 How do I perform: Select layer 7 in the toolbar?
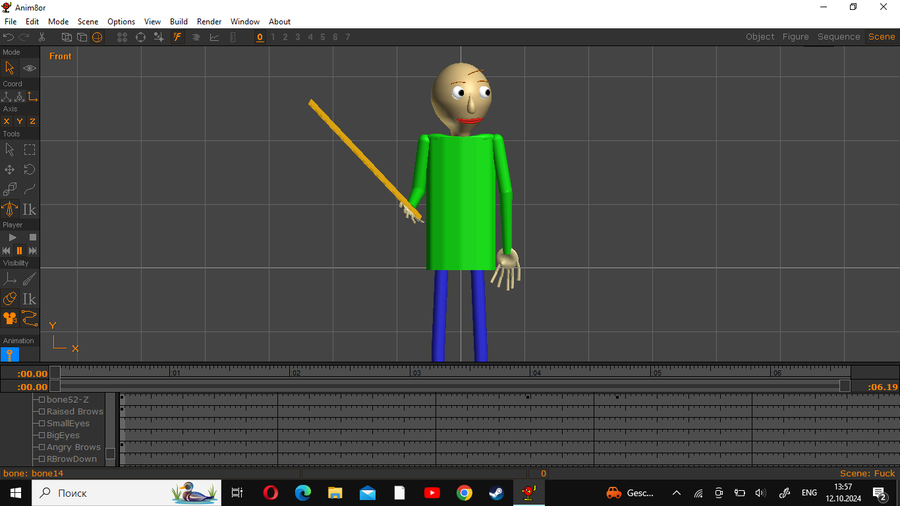click(348, 37)
